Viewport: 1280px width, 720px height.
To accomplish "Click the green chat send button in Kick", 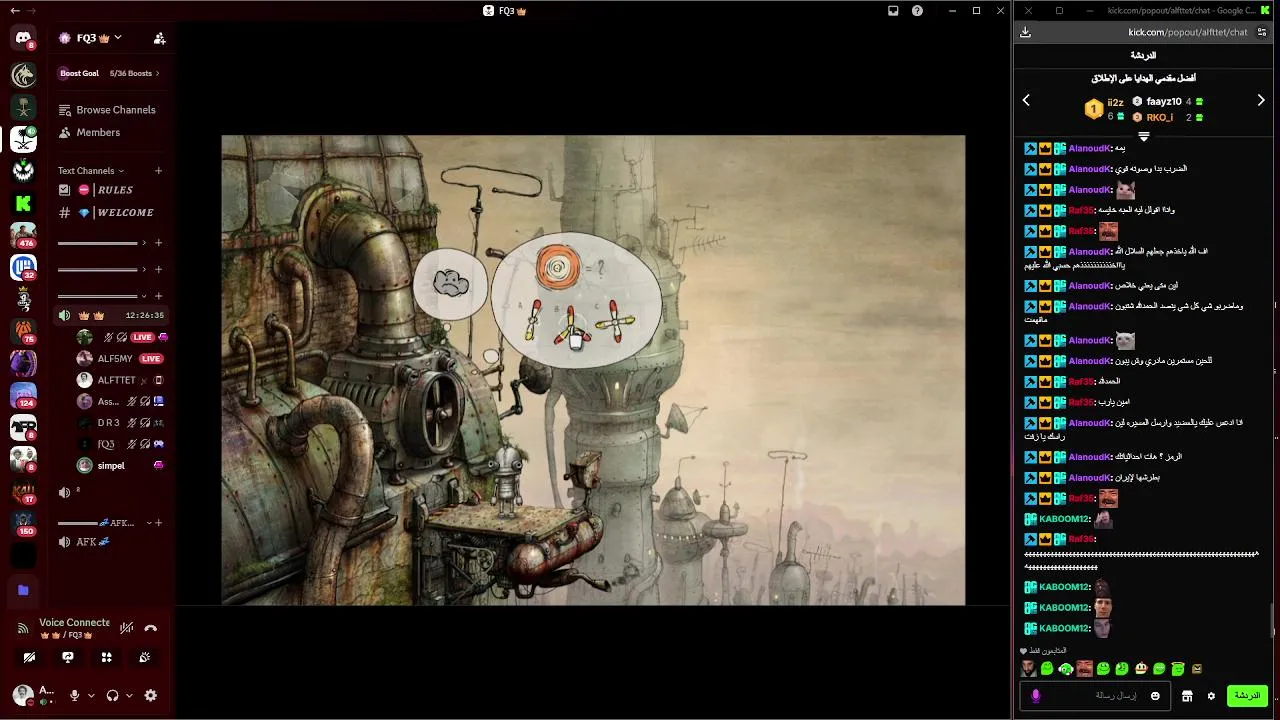I will coord(1247,695).
